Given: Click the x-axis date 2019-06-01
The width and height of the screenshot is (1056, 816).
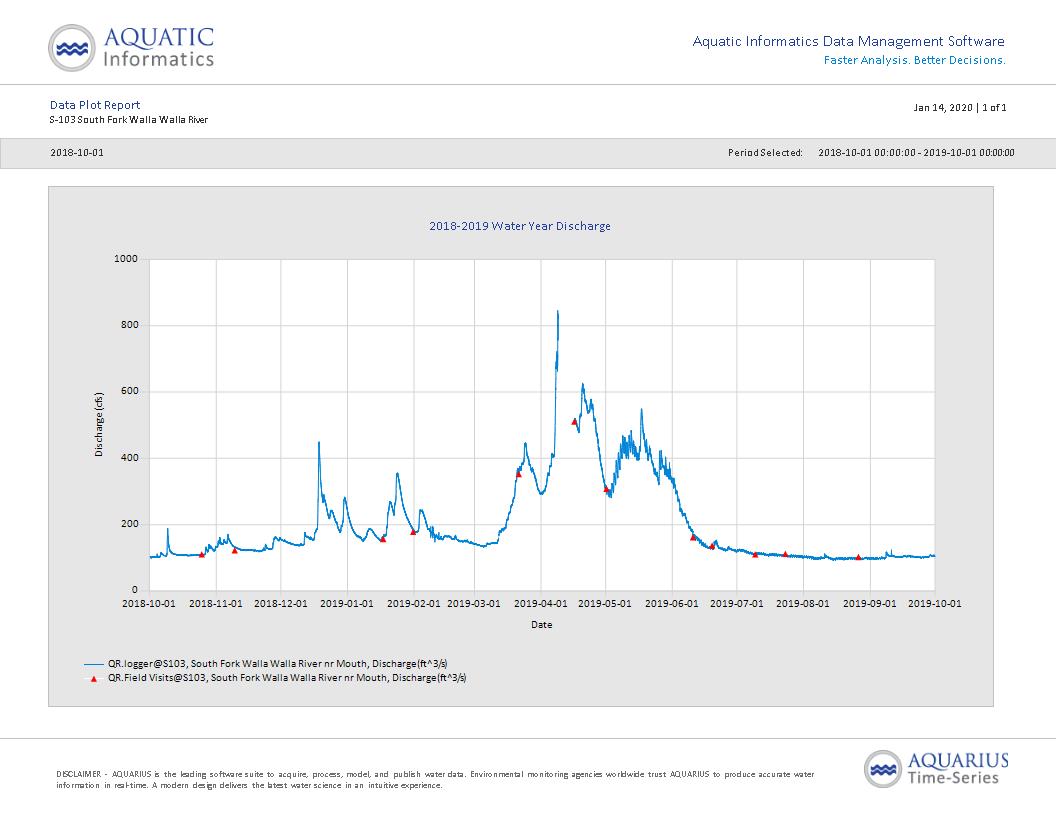Looking at the screenshot, I should pyautogui.click(x=671, y=604).
